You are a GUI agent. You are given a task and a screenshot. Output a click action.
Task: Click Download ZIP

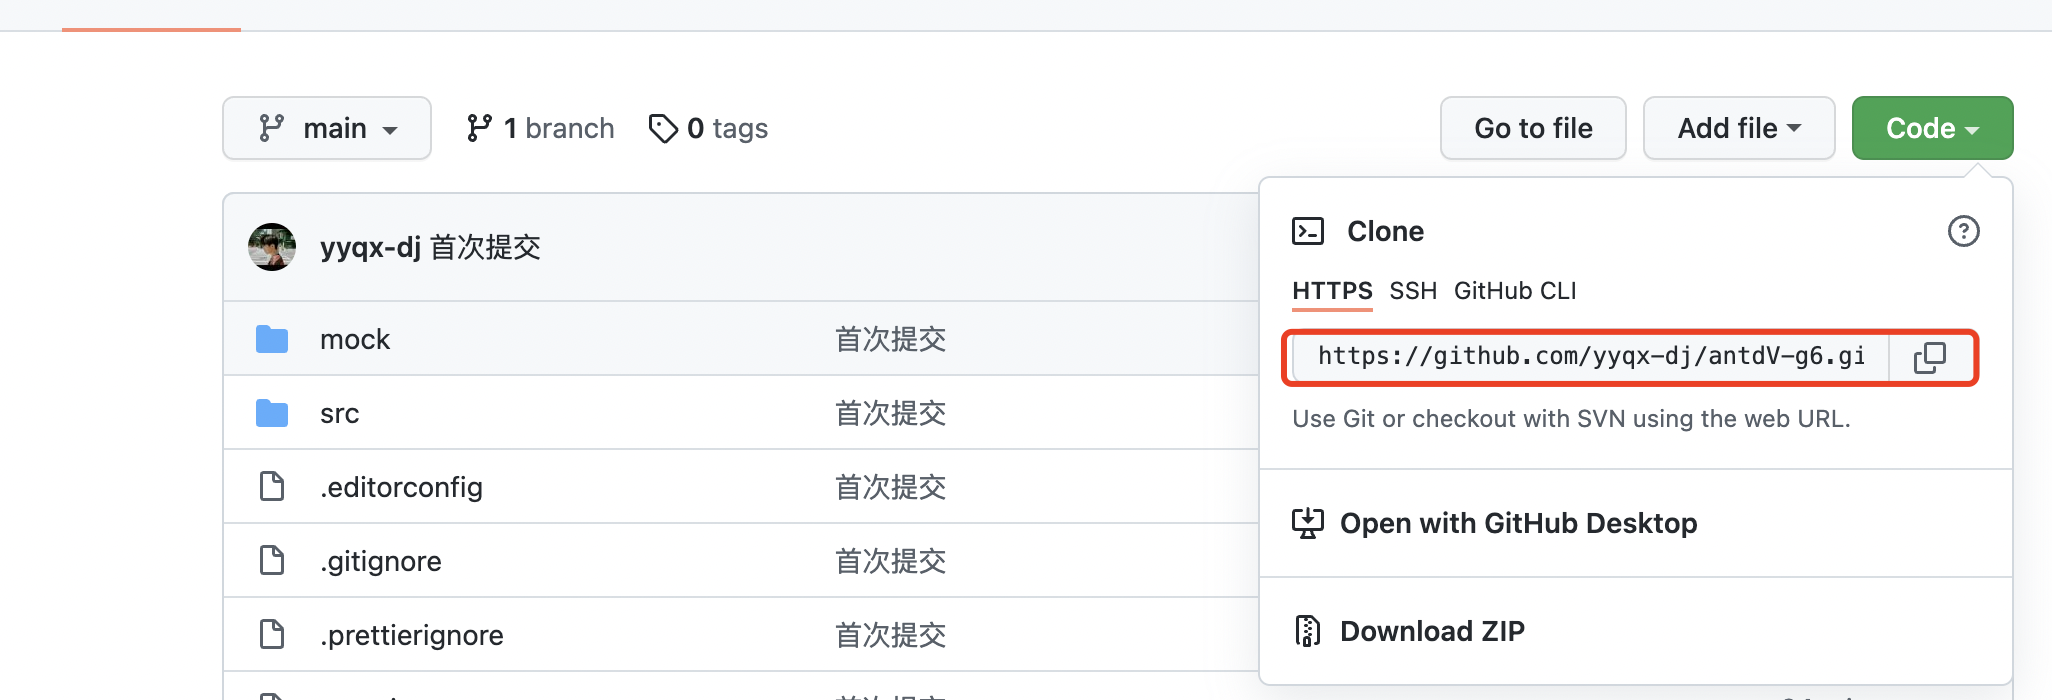(1432, 631)
